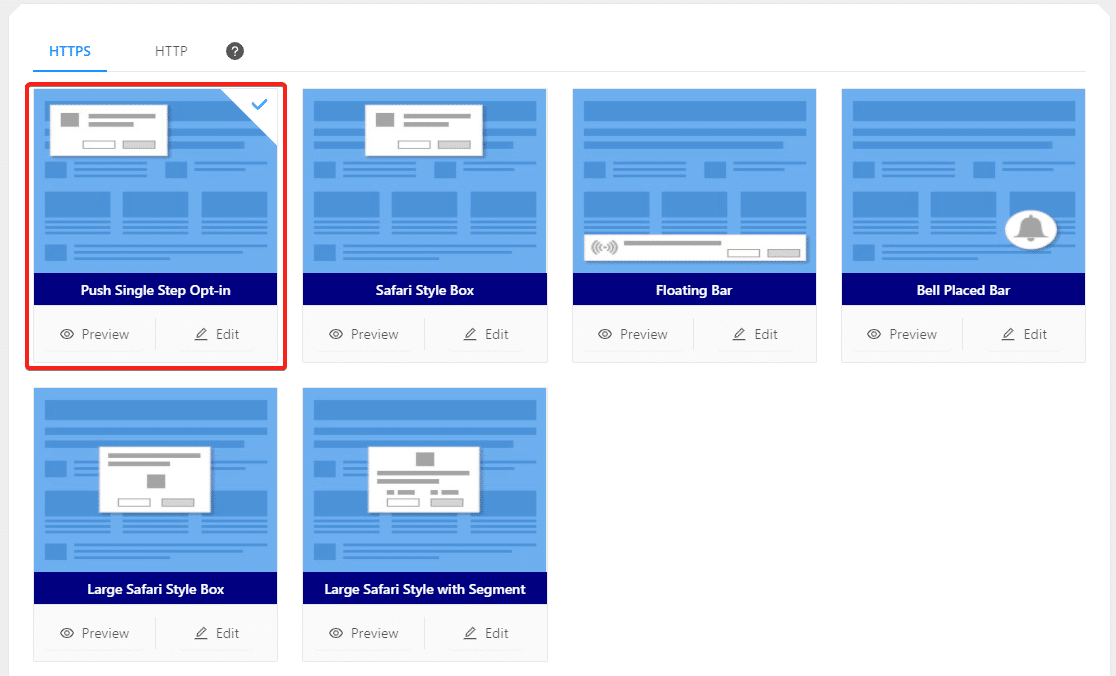Select the HTTPS tab
Viewport: 1116px width, 676px height.
pos(69,51)
